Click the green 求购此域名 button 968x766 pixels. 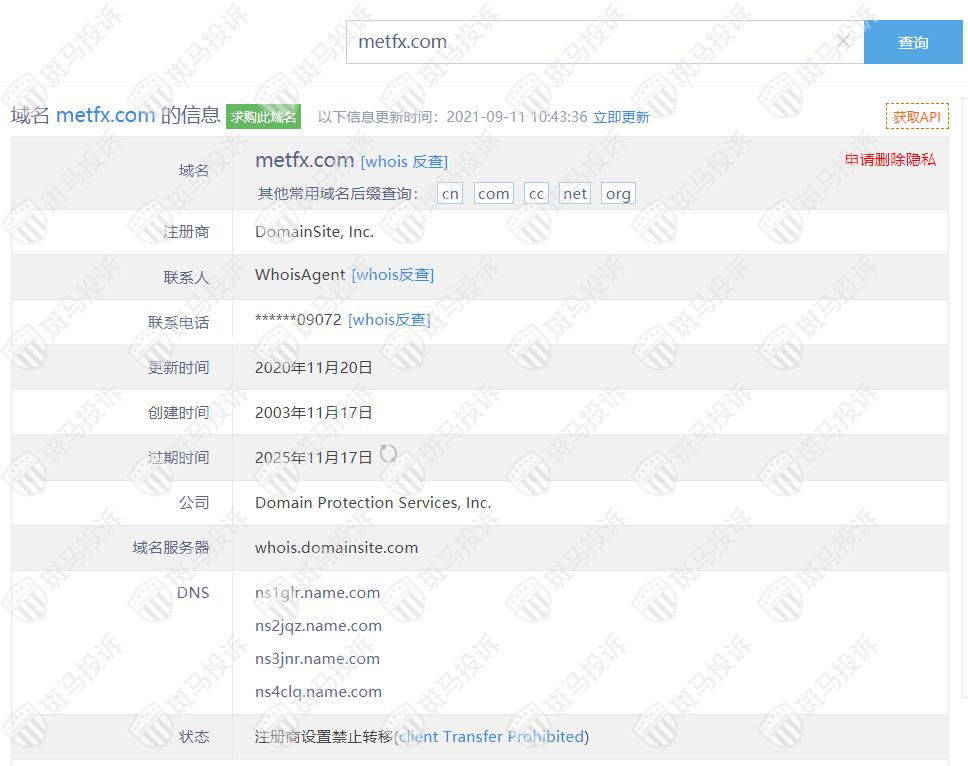pos(263,117)
